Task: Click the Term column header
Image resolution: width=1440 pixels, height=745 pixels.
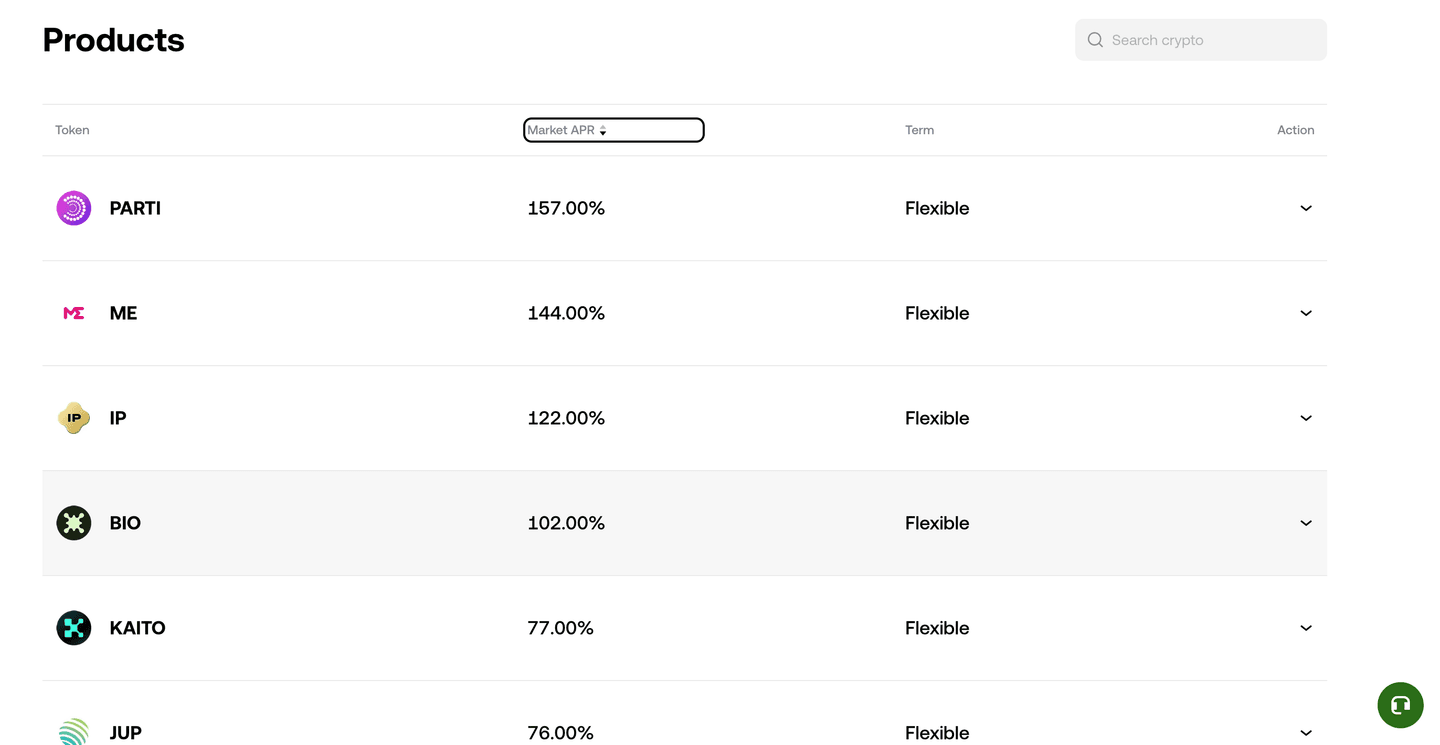Action: point(919,130)
